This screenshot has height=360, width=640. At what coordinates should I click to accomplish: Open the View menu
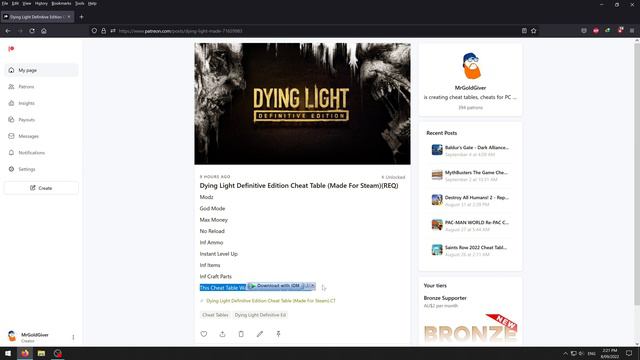click(x=27, y=3)
